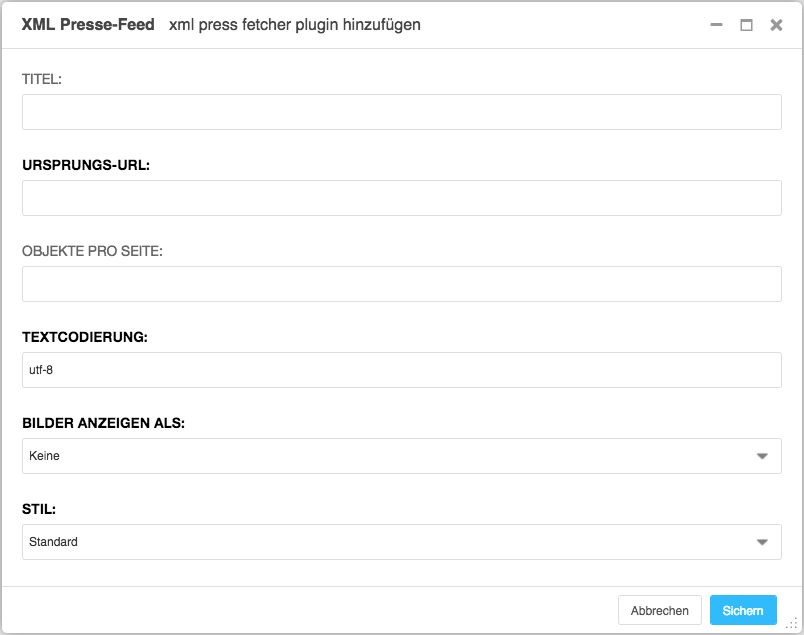Click the arrow beside the Keine option
This screenshot has height=635, width=804.
(762, 456)
